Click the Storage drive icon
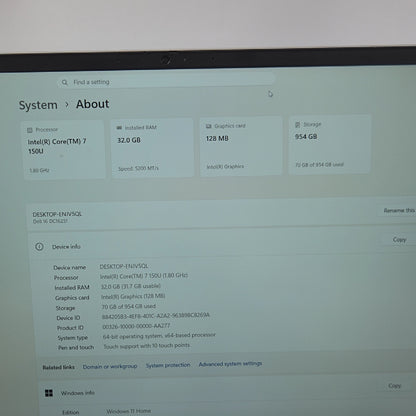Viewport: 416px width, 416px height. [x=297, y=124]
